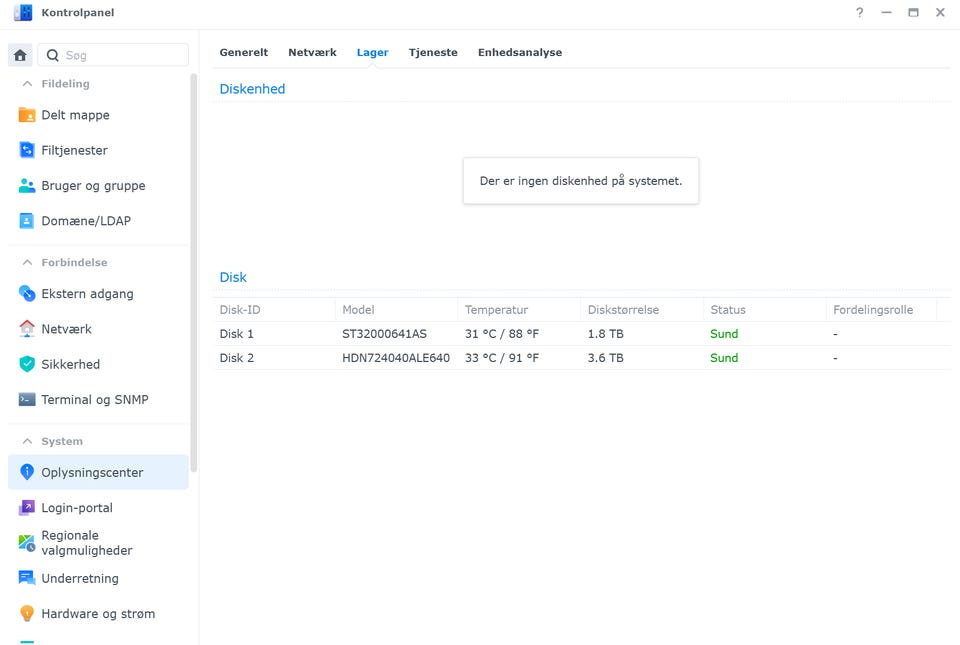Click in the Søg search field

(122, 55)
